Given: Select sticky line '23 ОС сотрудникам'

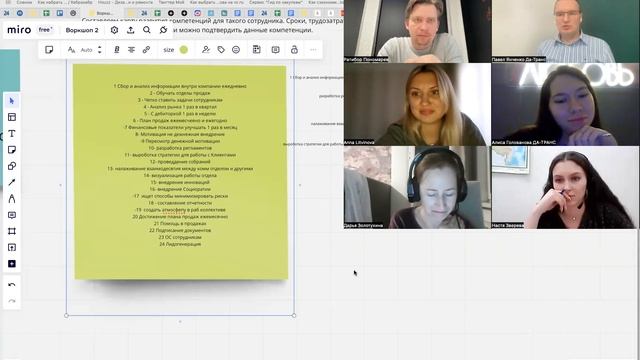Looking at the screenshot, I should [180, 237].
